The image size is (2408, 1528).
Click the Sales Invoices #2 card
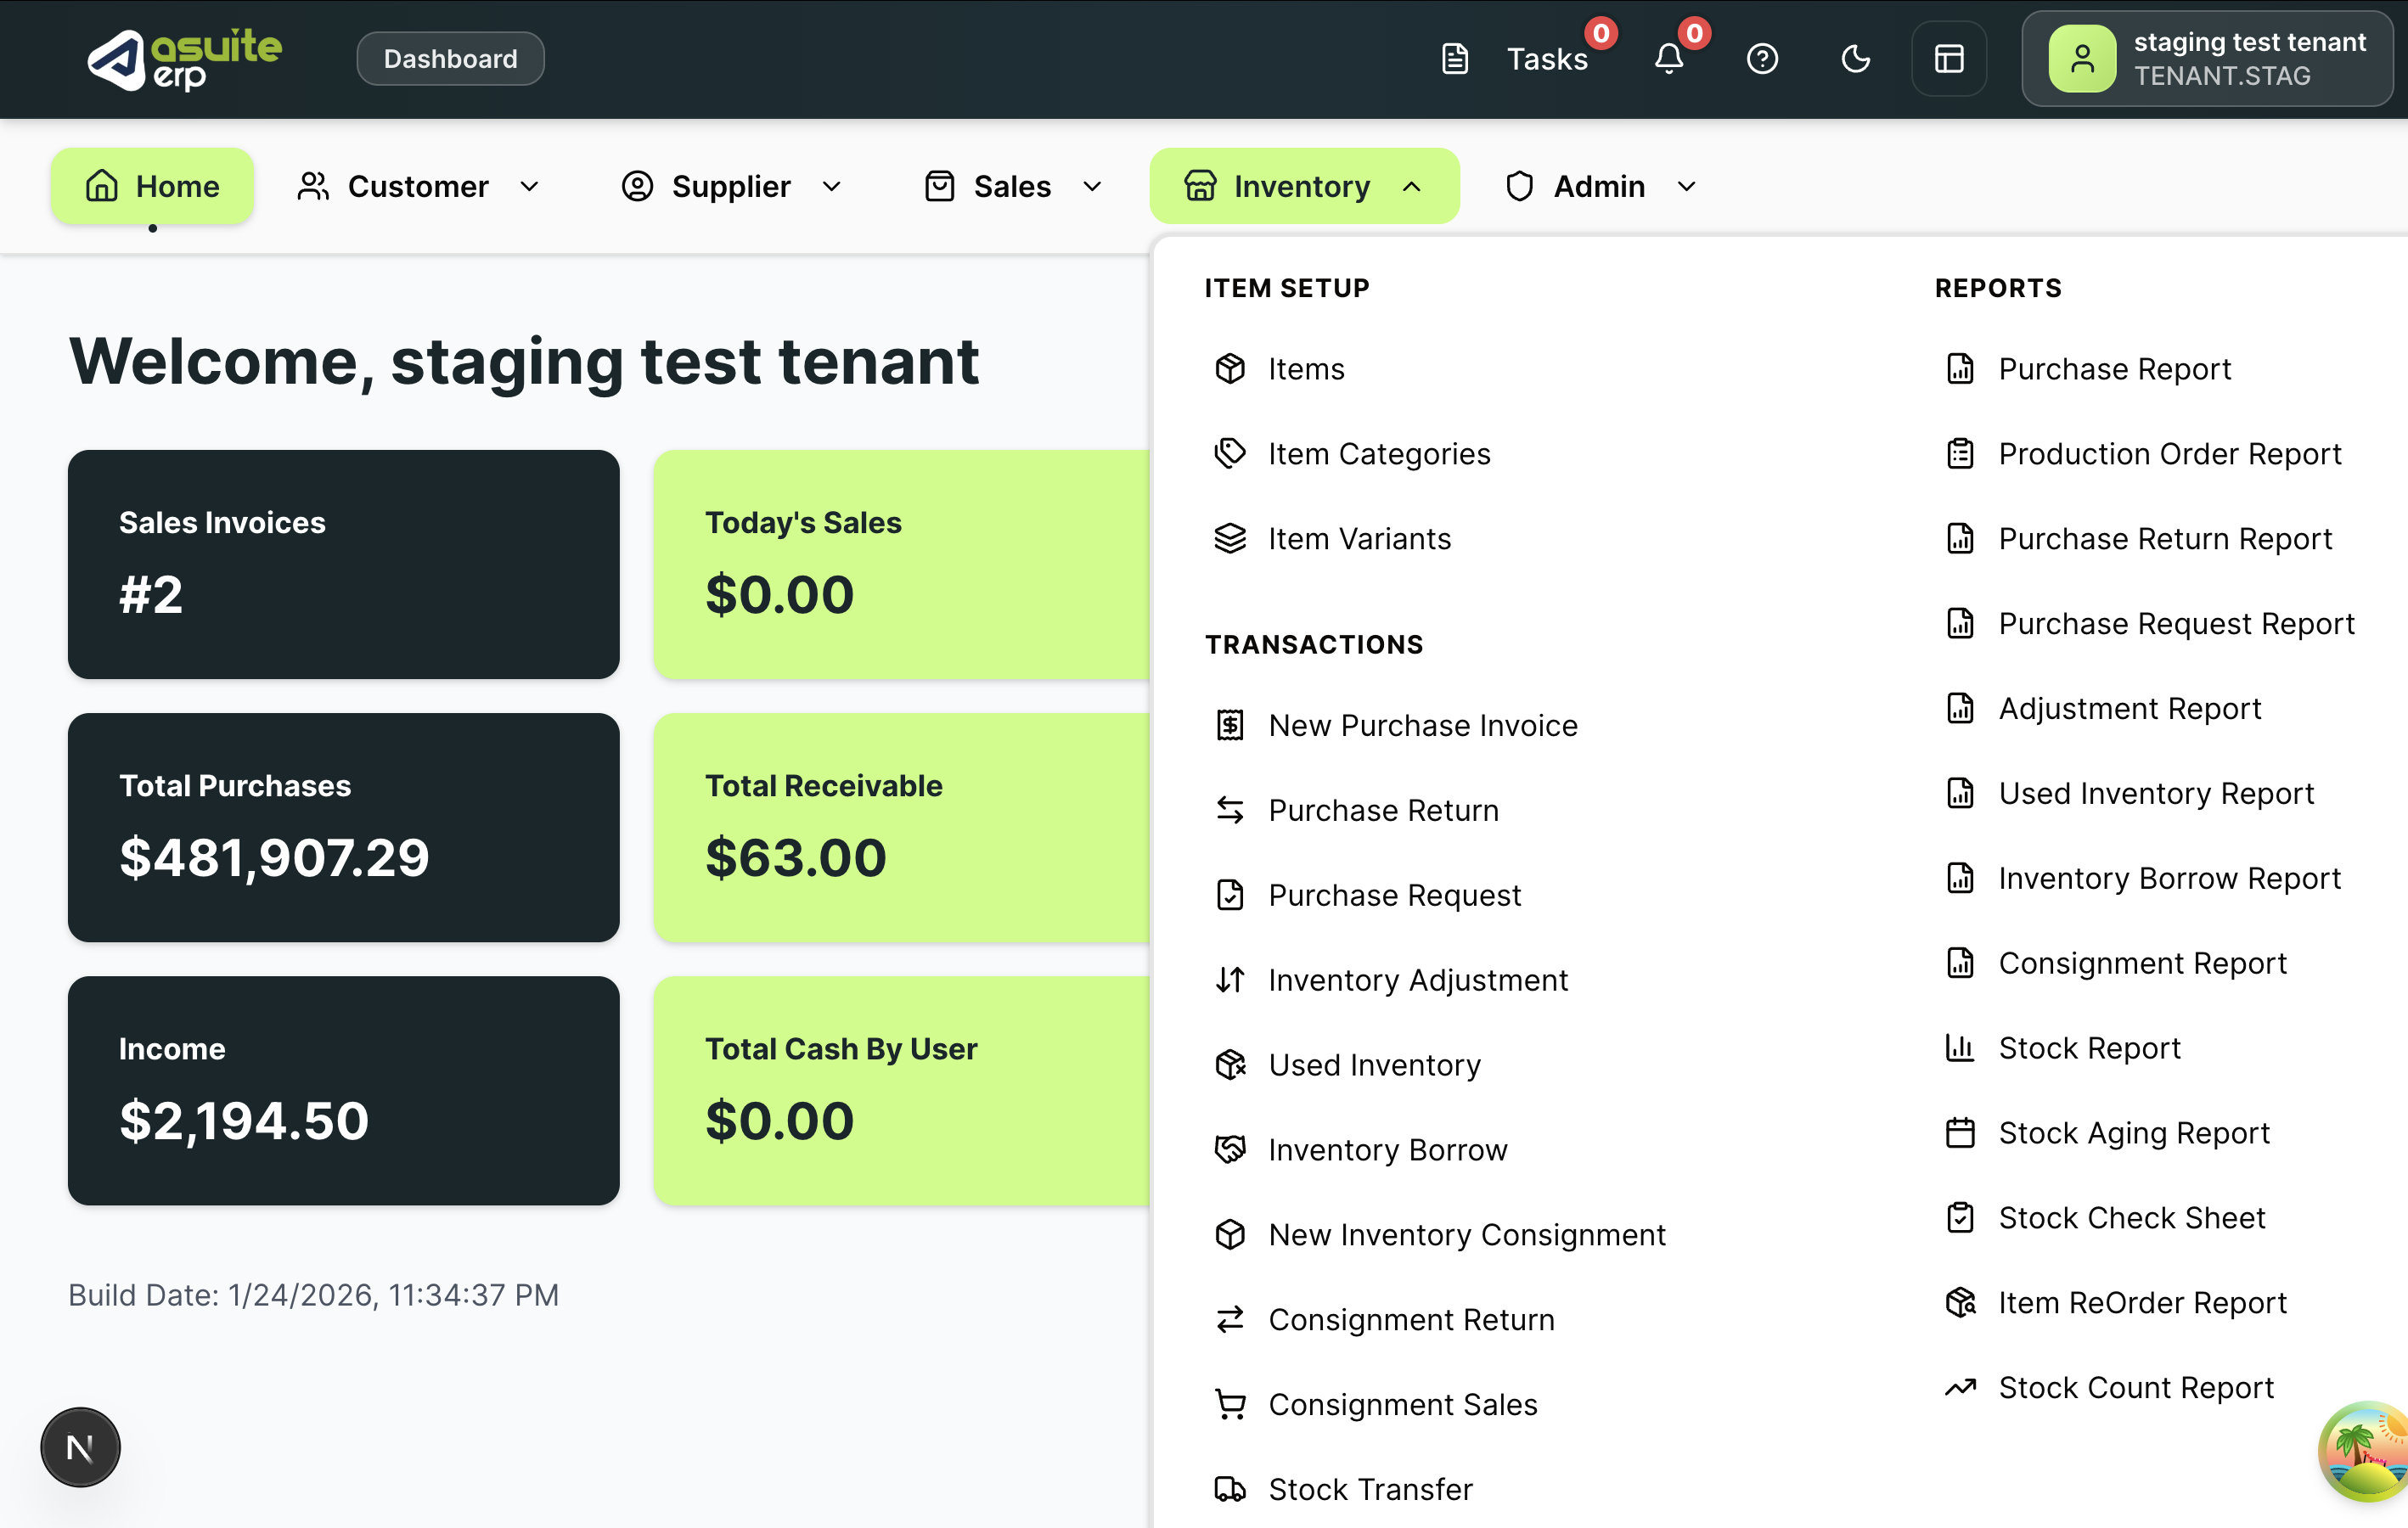pyautogui.click(x=344, y=565)
